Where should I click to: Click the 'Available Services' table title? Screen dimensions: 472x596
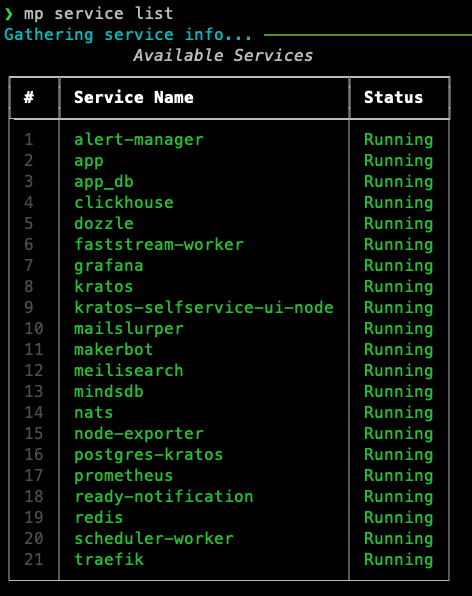click(223, 55)
